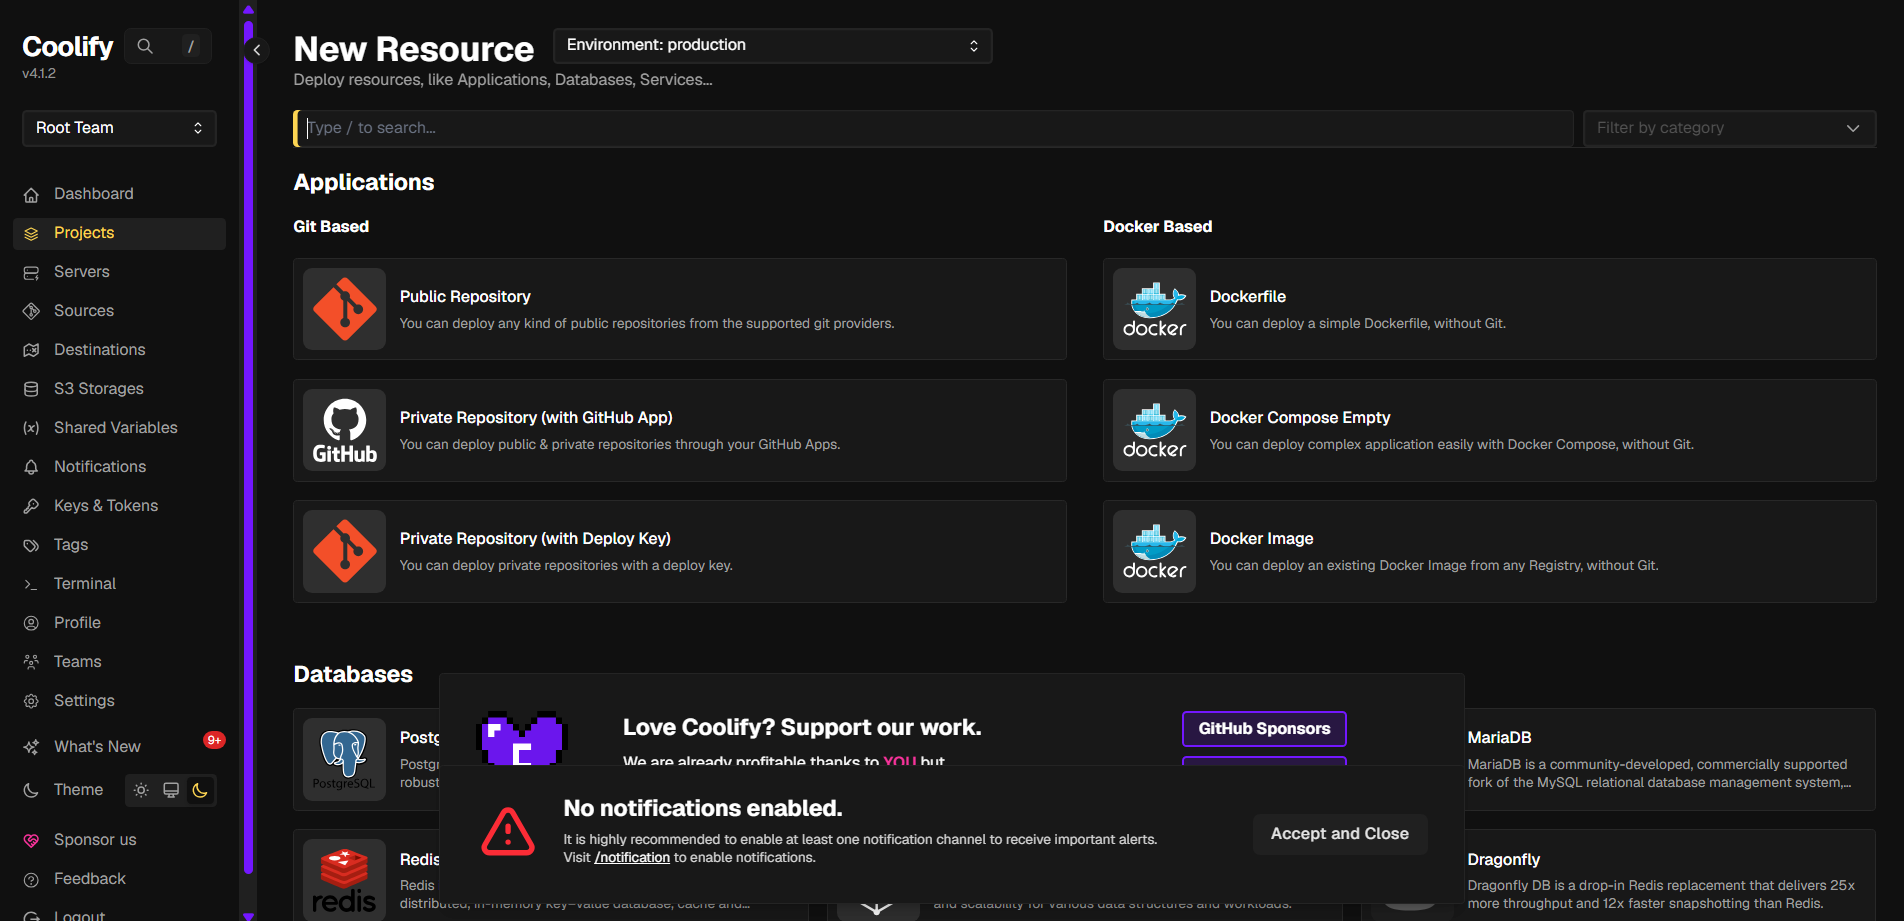Screen dimensions: 1904x921
Task: Expand the Filter by category dropdown
Action: (1729, 128)
